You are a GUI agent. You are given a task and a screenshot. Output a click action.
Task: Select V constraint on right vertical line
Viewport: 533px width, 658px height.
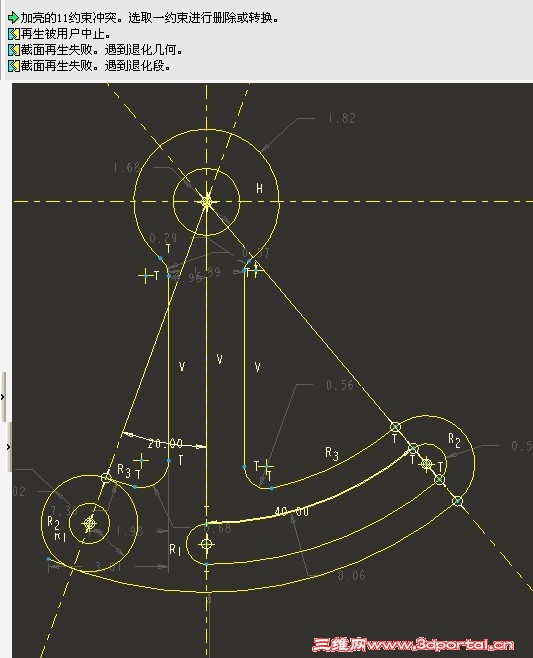click(257, 367)
